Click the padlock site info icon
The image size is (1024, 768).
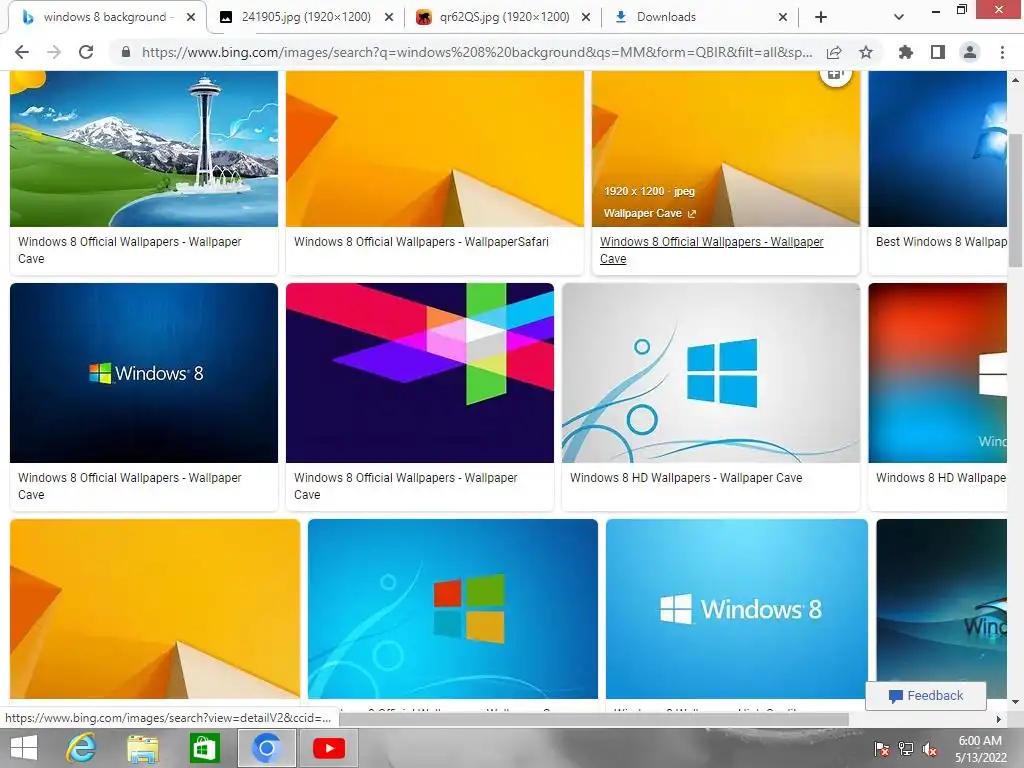(x=126, y=52)
